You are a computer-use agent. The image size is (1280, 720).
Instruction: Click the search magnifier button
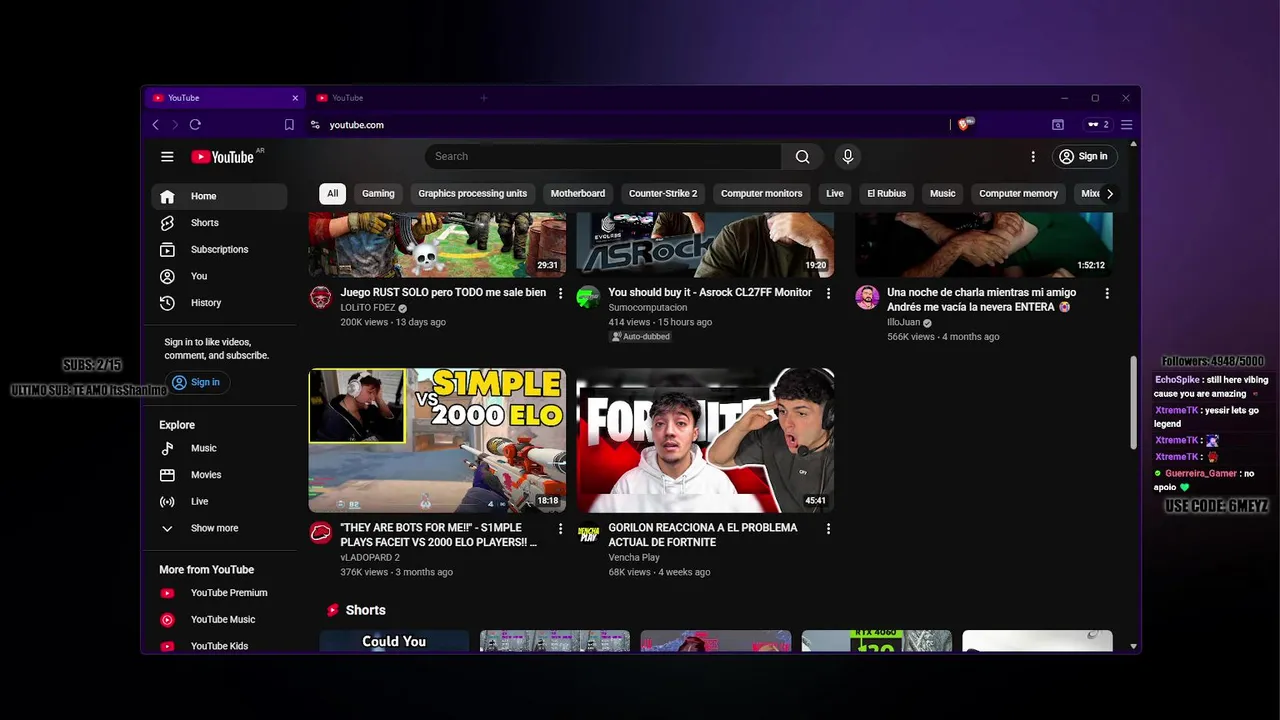point(802,157)
